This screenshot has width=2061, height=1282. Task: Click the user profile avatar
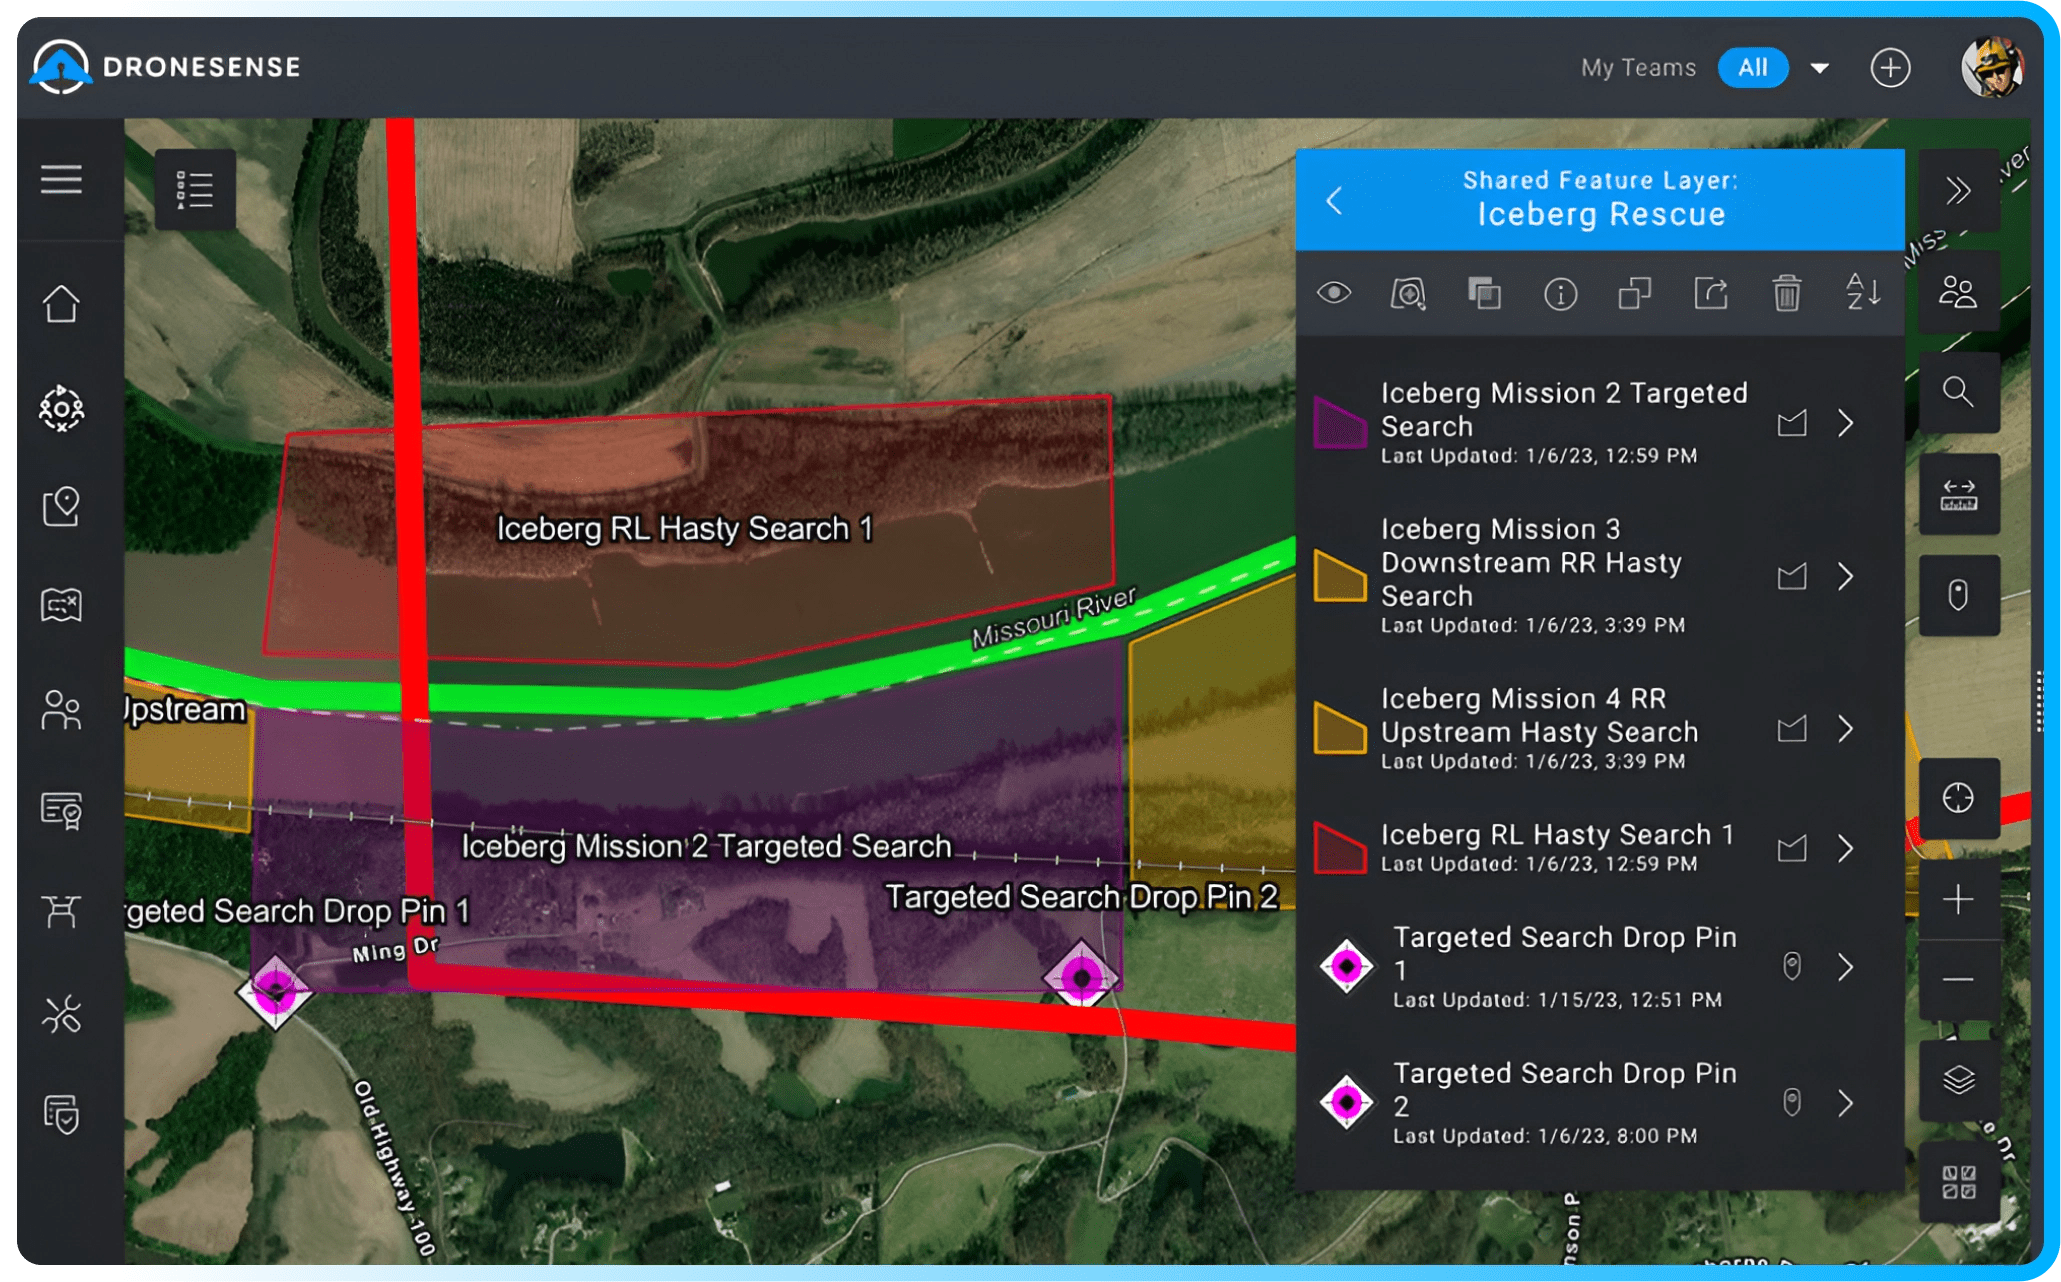(1992, 67)
